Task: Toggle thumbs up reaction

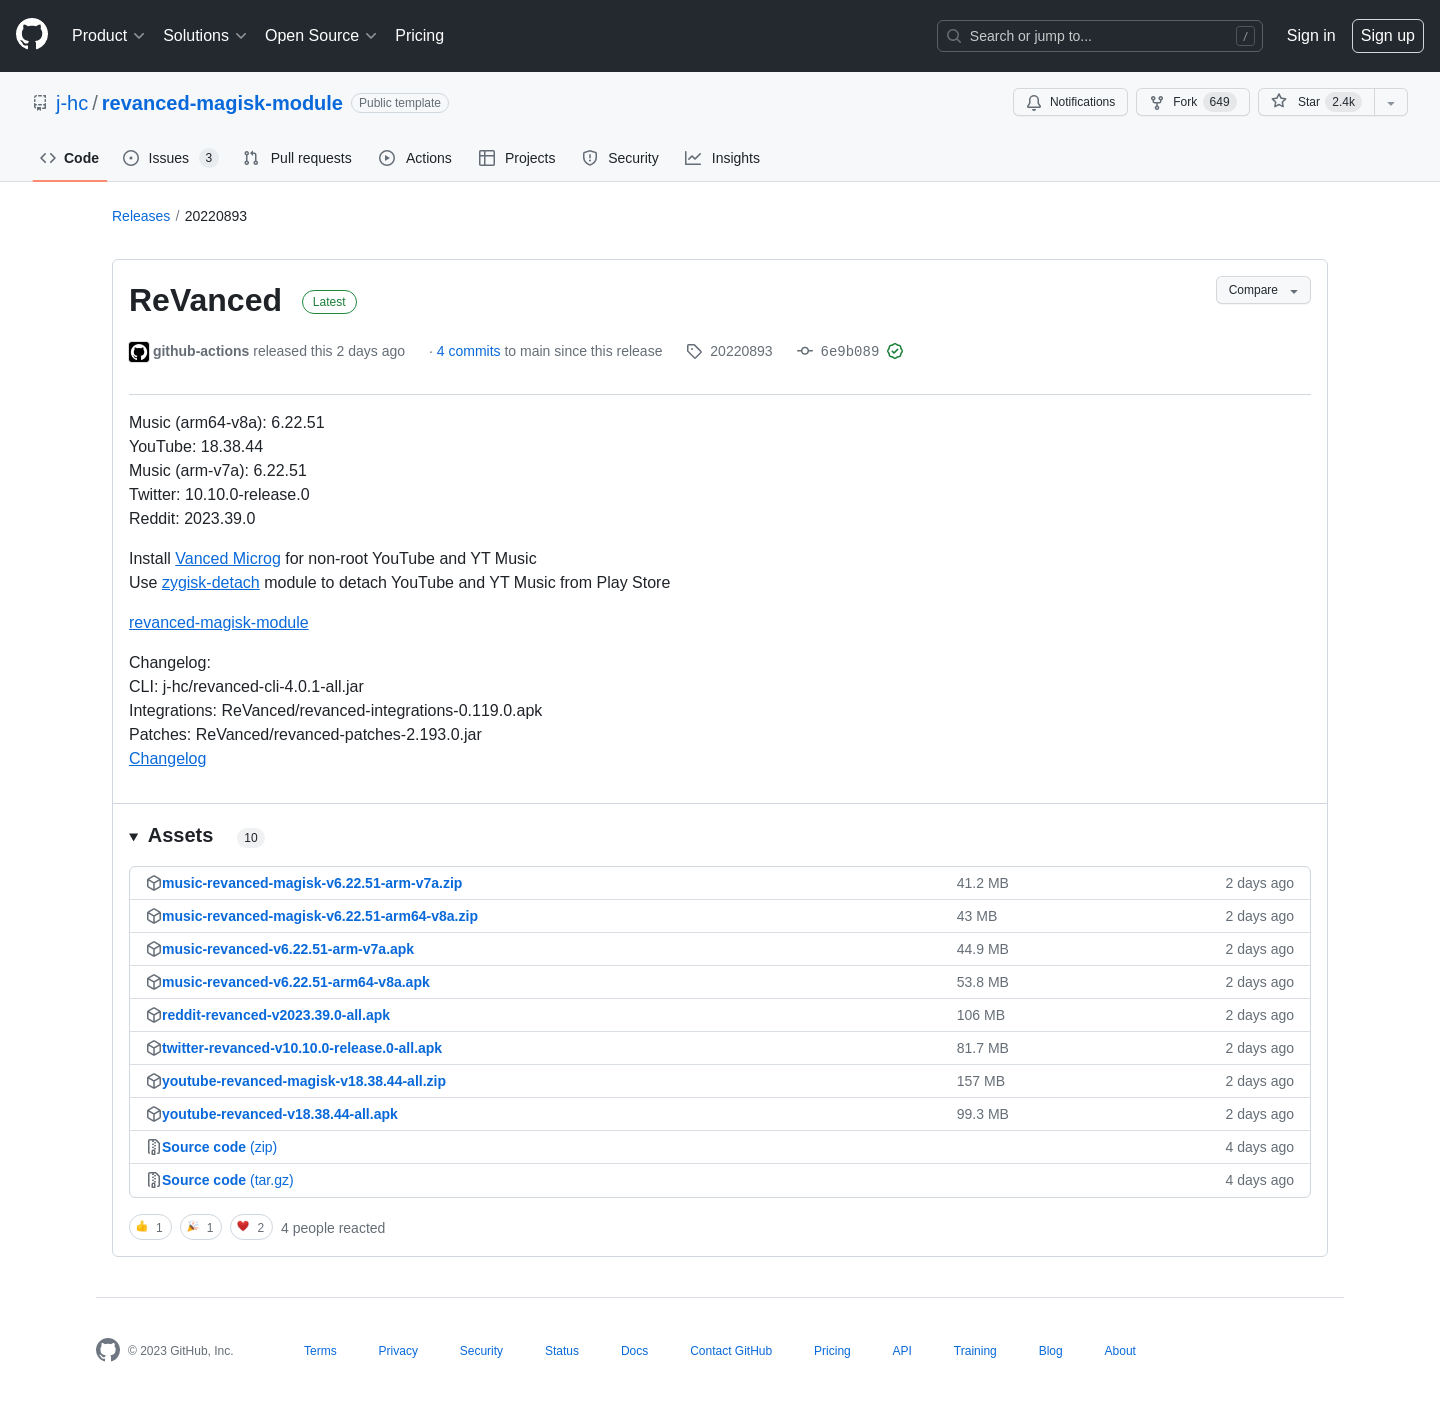Action: [150, 1227]
